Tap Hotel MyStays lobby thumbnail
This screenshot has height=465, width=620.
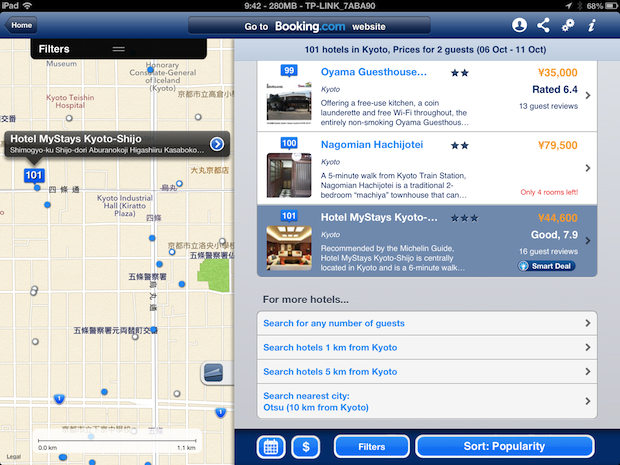pos(289,248)
